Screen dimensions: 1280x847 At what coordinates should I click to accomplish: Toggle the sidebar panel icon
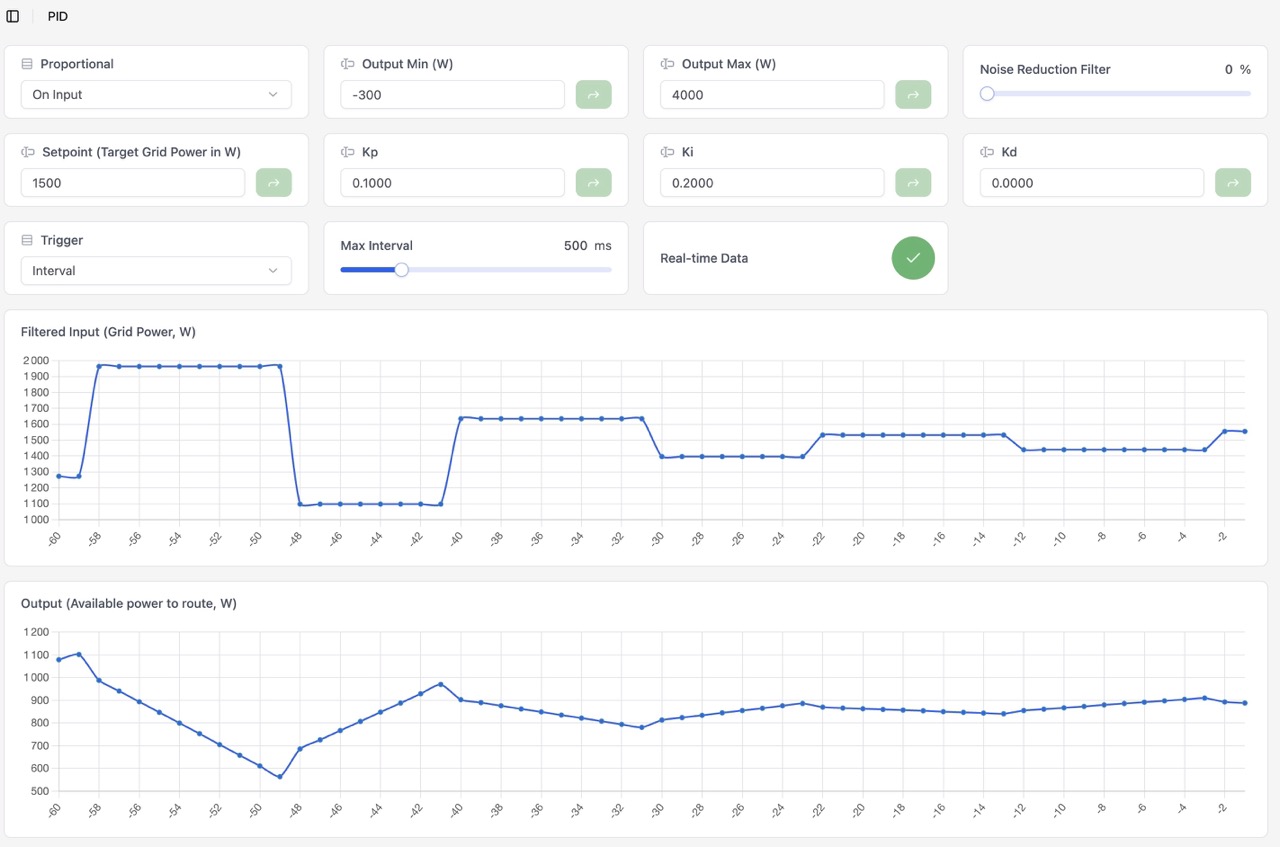(13, 16)
